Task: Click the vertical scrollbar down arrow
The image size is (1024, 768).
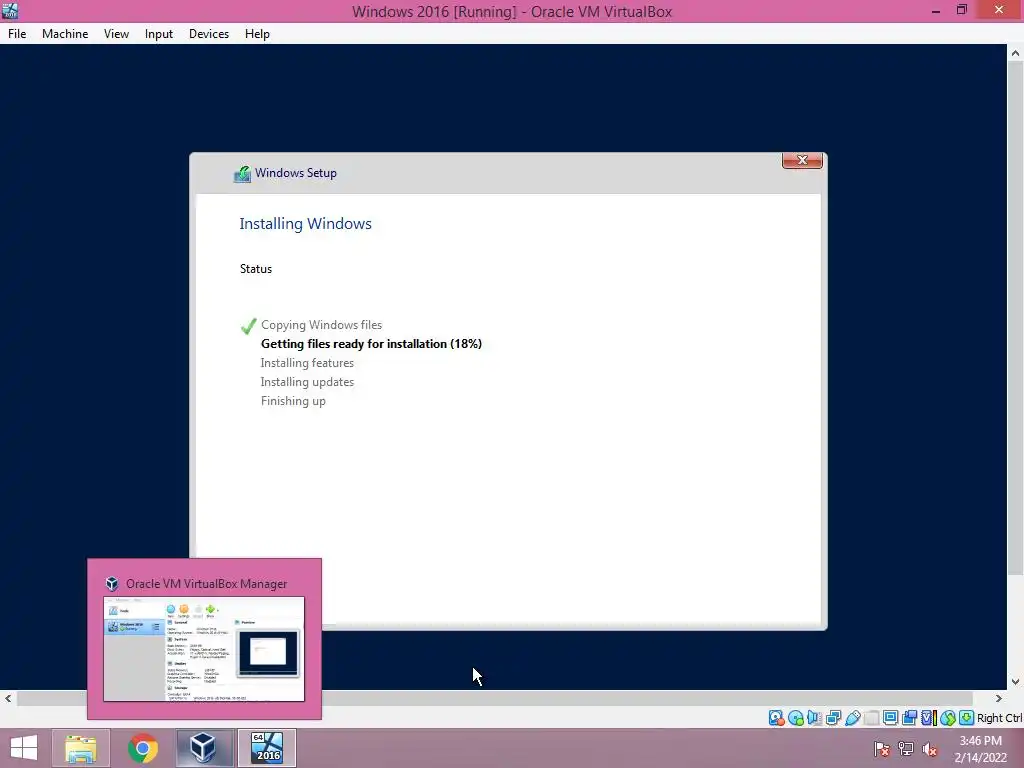Action: (x=1015, y=682)
